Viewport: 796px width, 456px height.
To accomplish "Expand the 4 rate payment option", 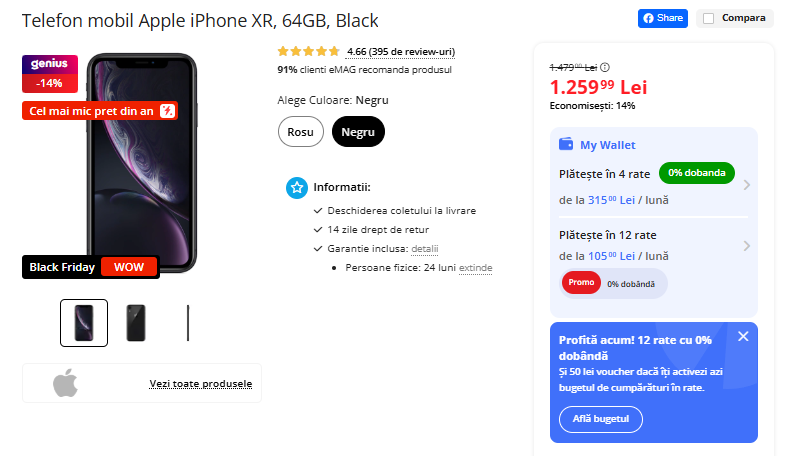I will [x=747, y=185].
